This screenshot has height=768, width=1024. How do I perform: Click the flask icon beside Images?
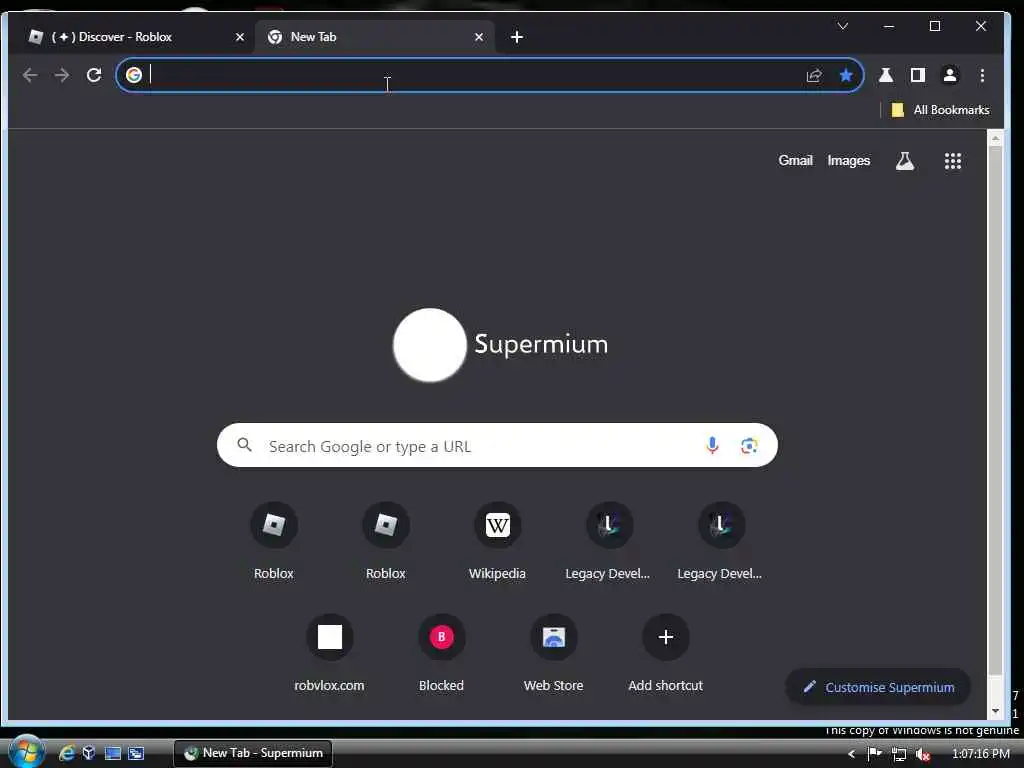point(904,161)
